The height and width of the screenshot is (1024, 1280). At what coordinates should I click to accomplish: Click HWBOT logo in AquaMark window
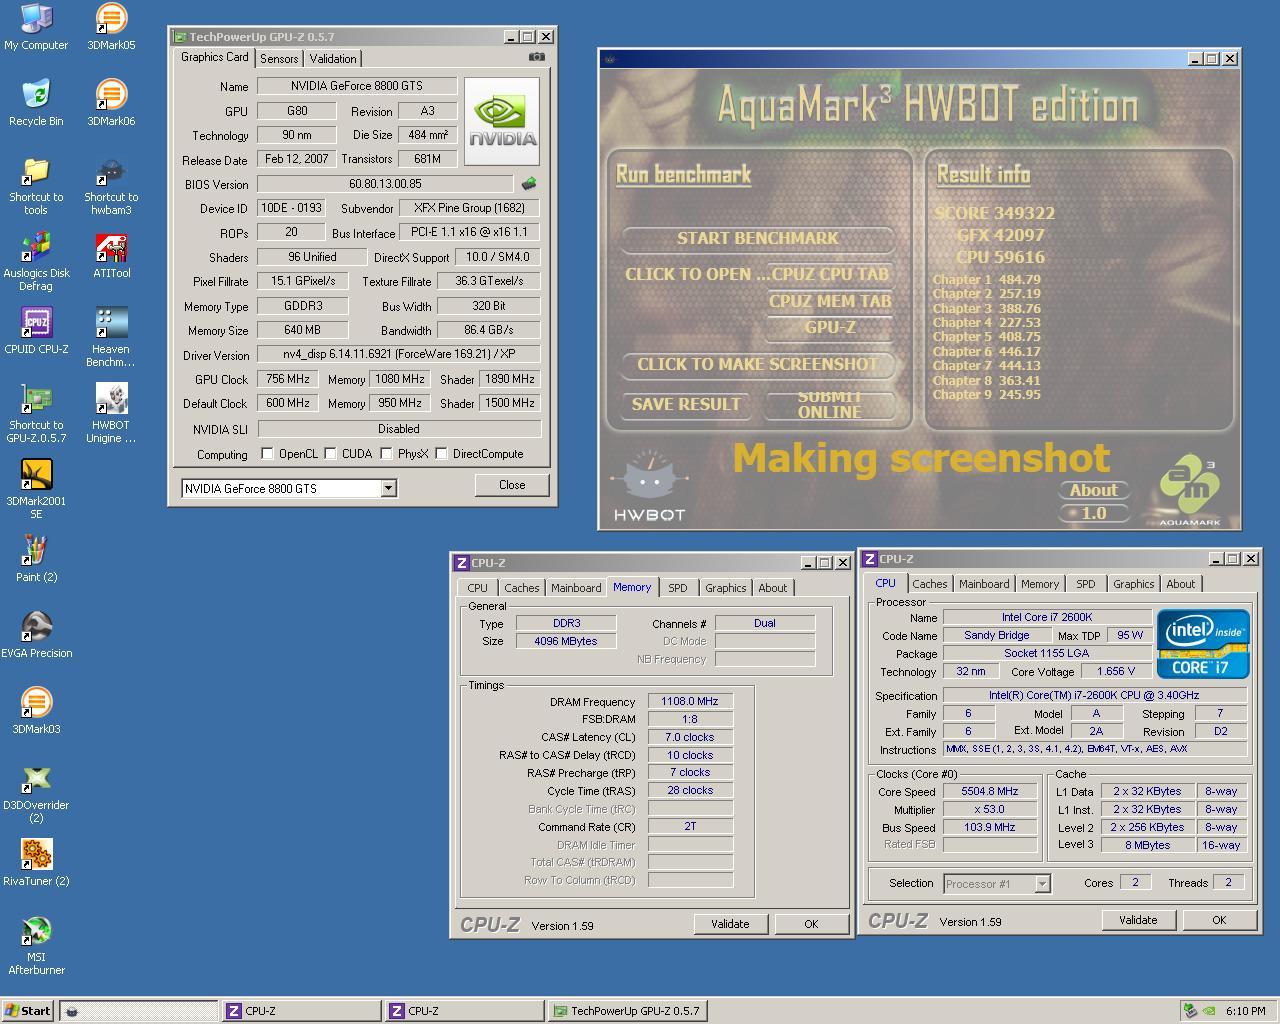649,487
